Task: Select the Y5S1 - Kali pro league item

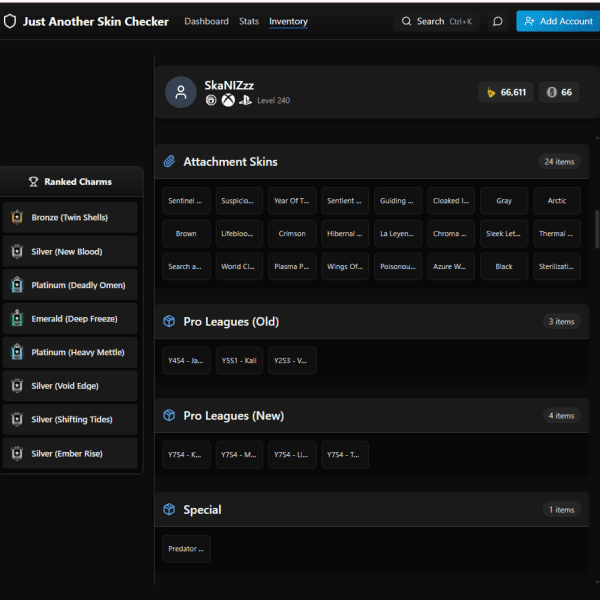Action: (239, 360)
